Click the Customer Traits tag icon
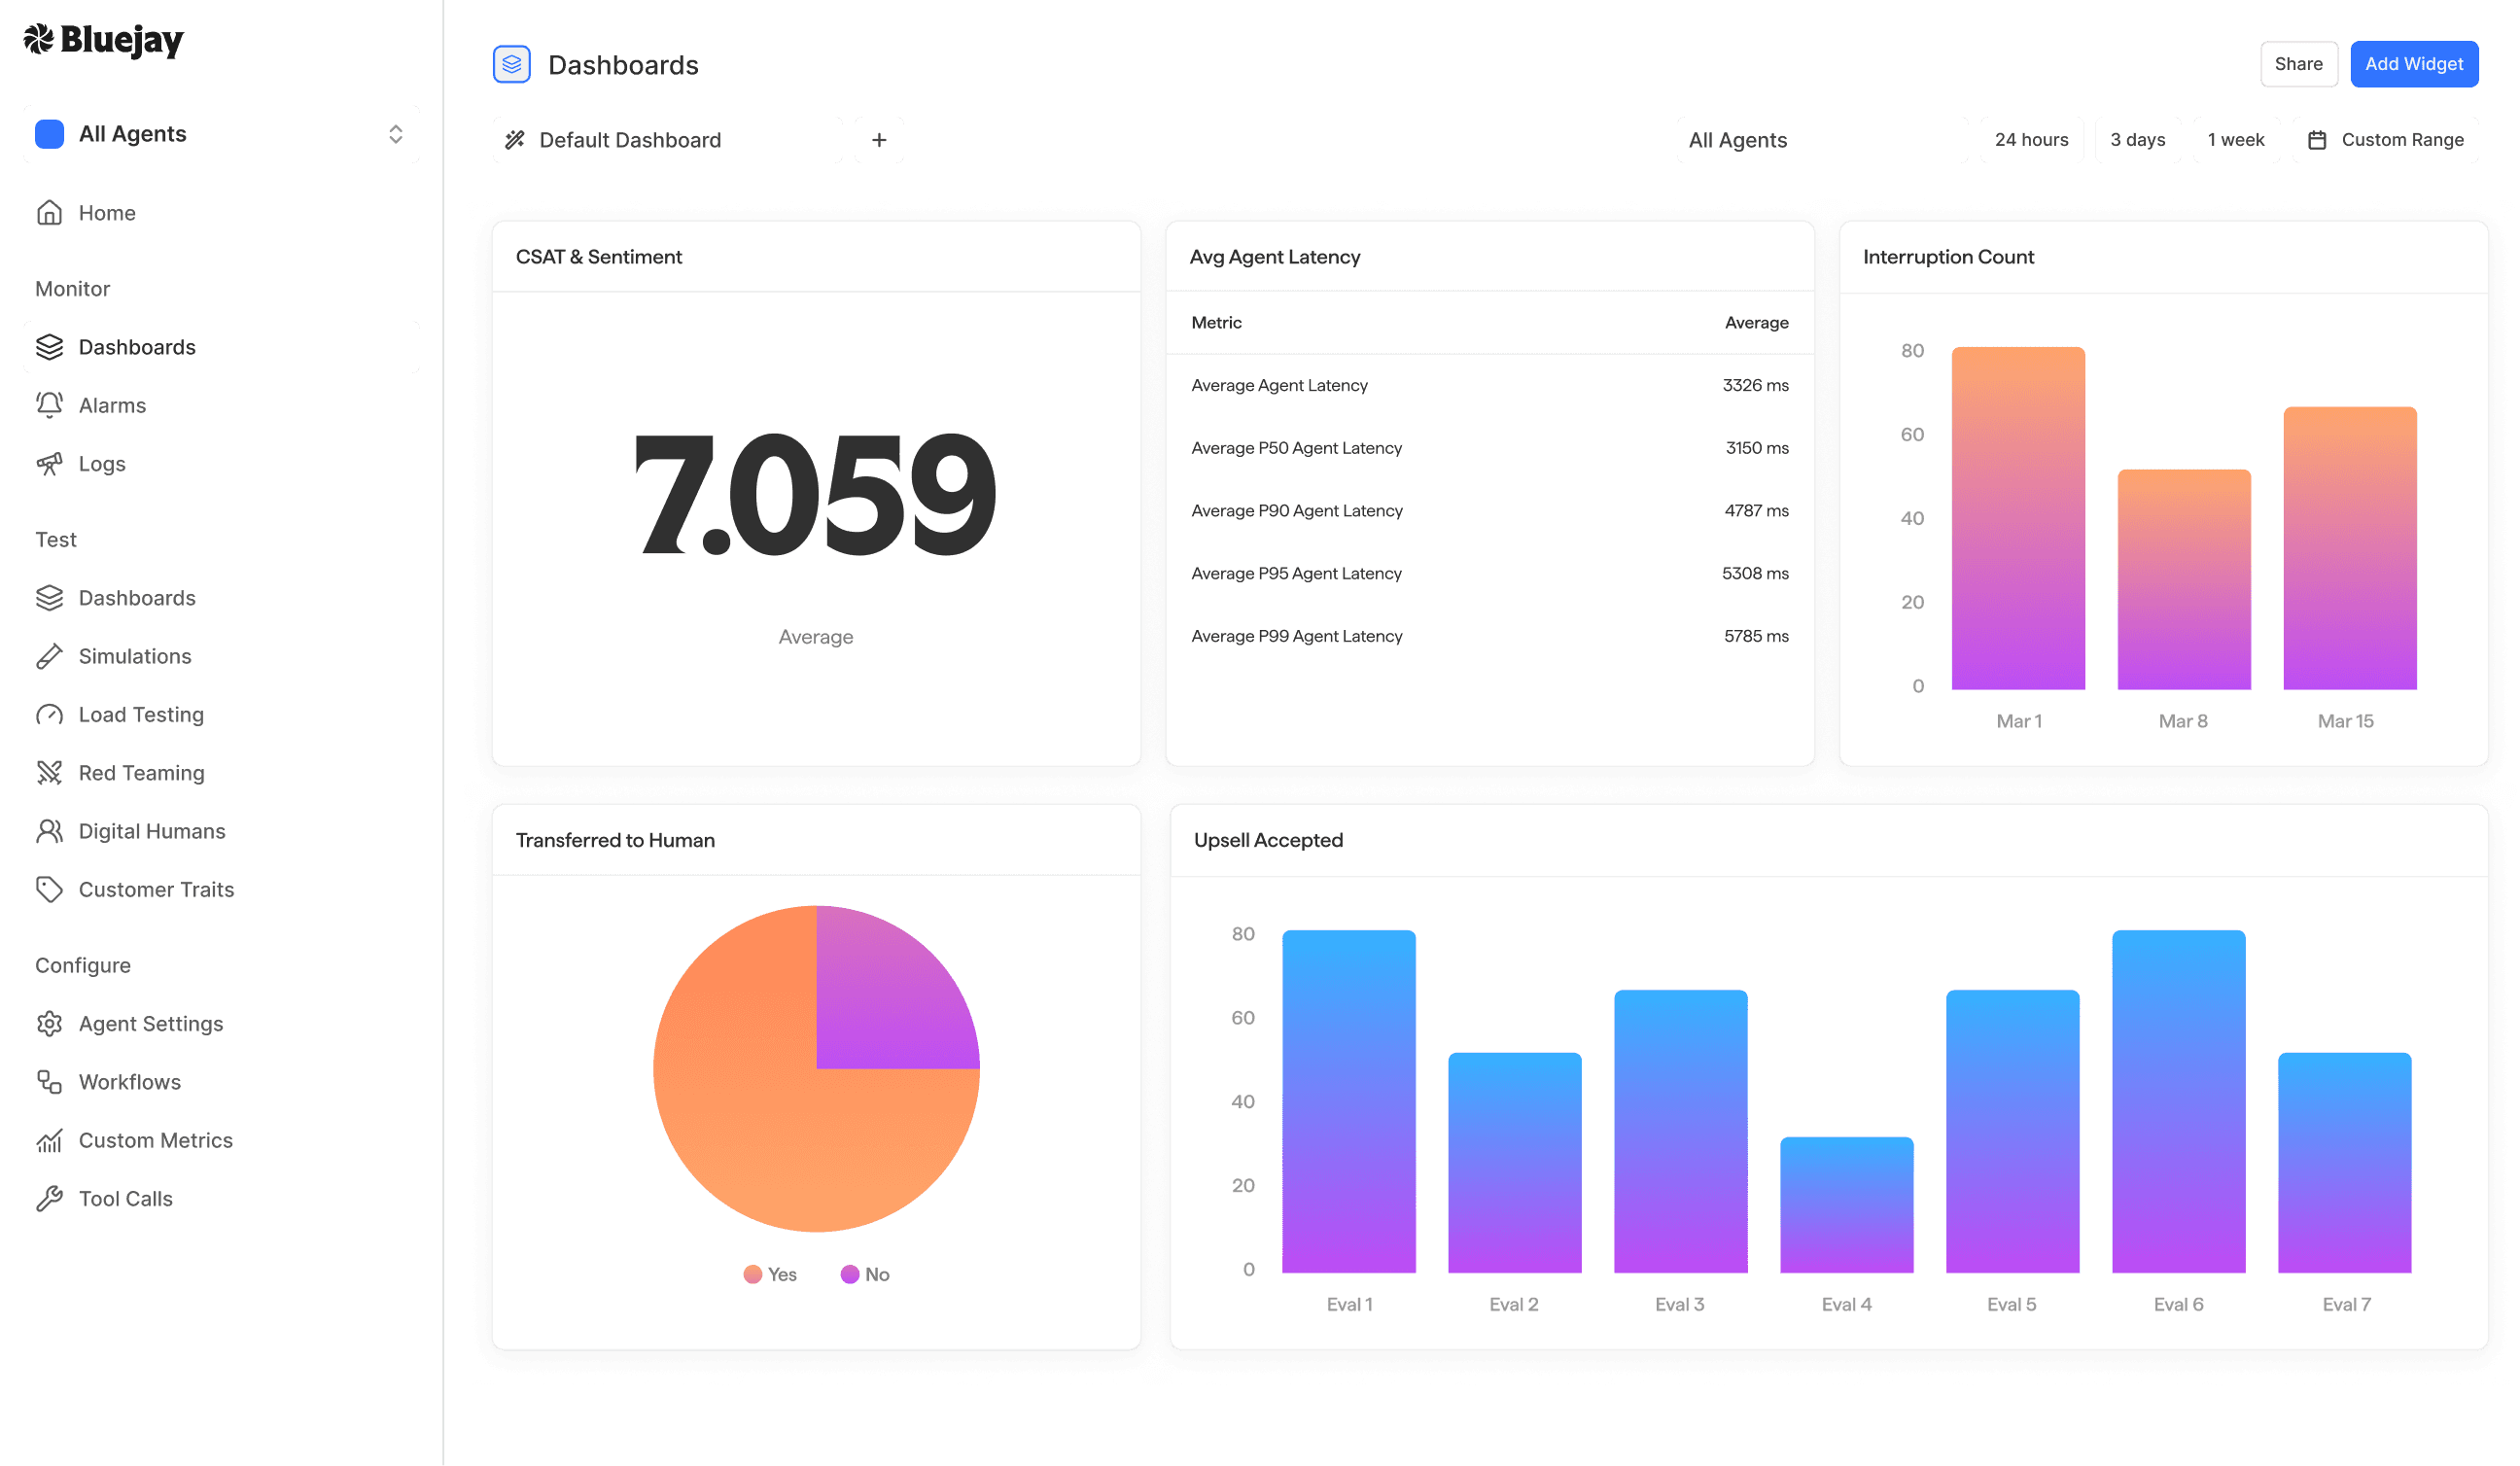The width and height of the screenshot is (2520, 1466). [x=49, y=889]
